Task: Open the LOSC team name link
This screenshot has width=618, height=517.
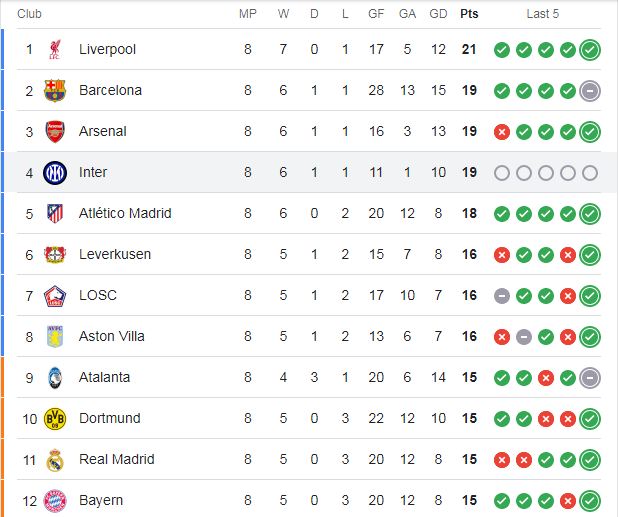Action: pyautogui.click(x=98, y=295)
